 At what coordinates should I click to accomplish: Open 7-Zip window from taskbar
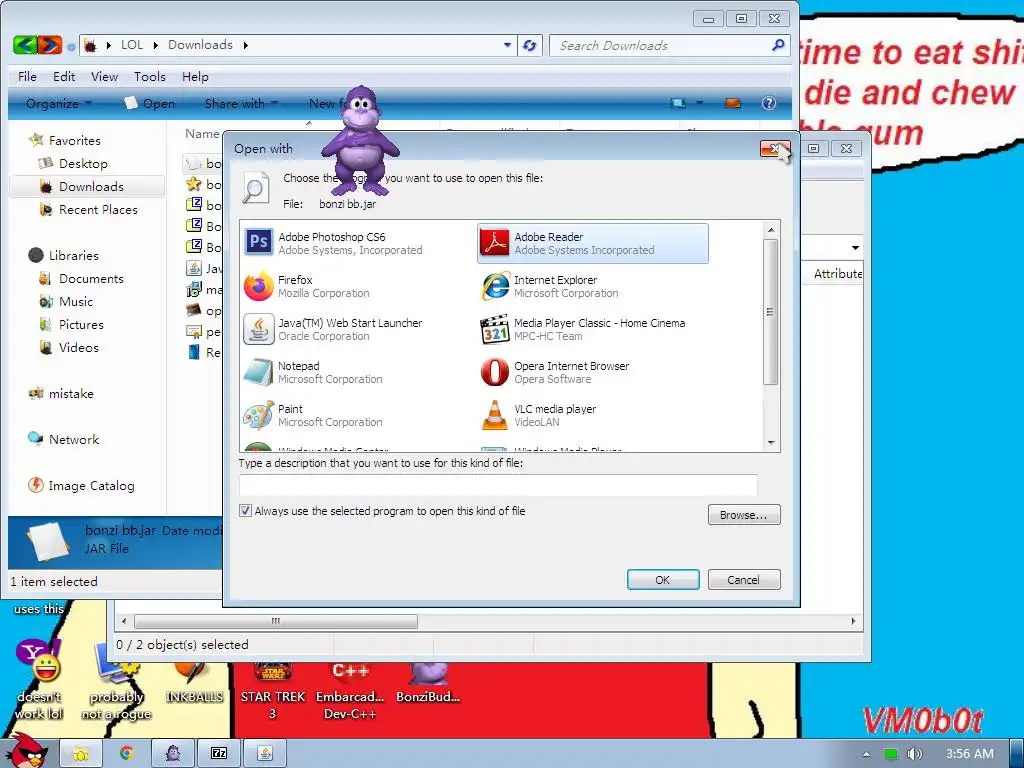pyautogui.click(x=219, y=754)
